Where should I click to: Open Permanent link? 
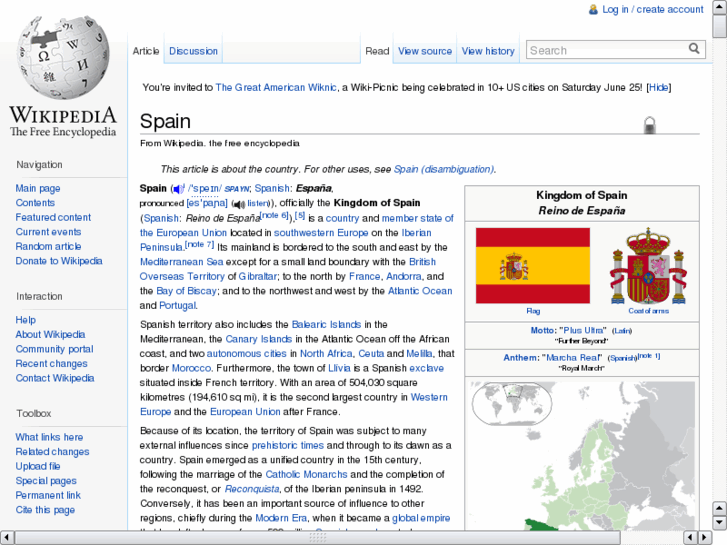[48, 495]
